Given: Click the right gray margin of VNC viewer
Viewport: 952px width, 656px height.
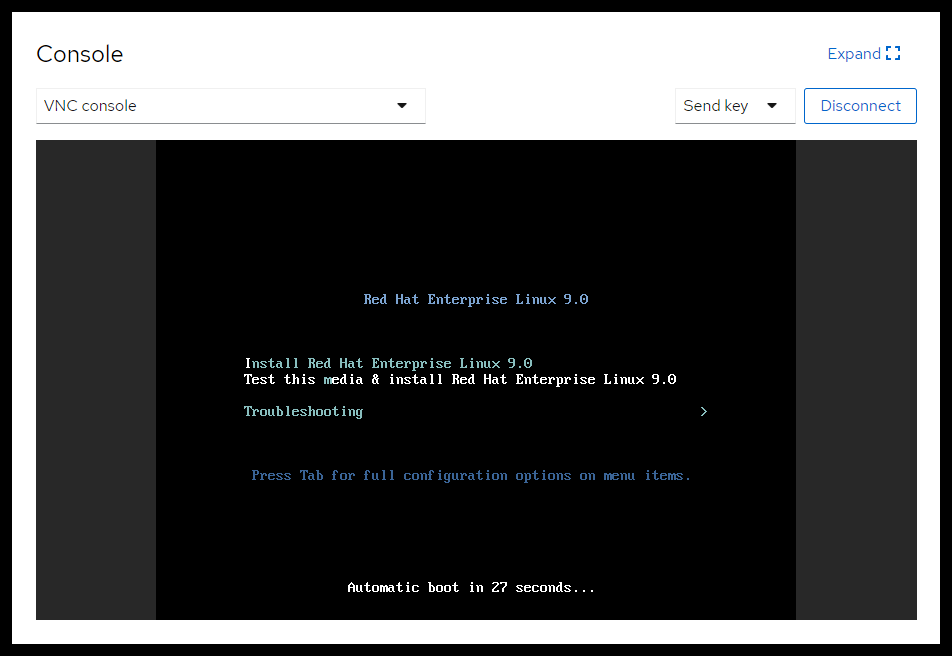Looking at the screenshot, I should (856, 380).
